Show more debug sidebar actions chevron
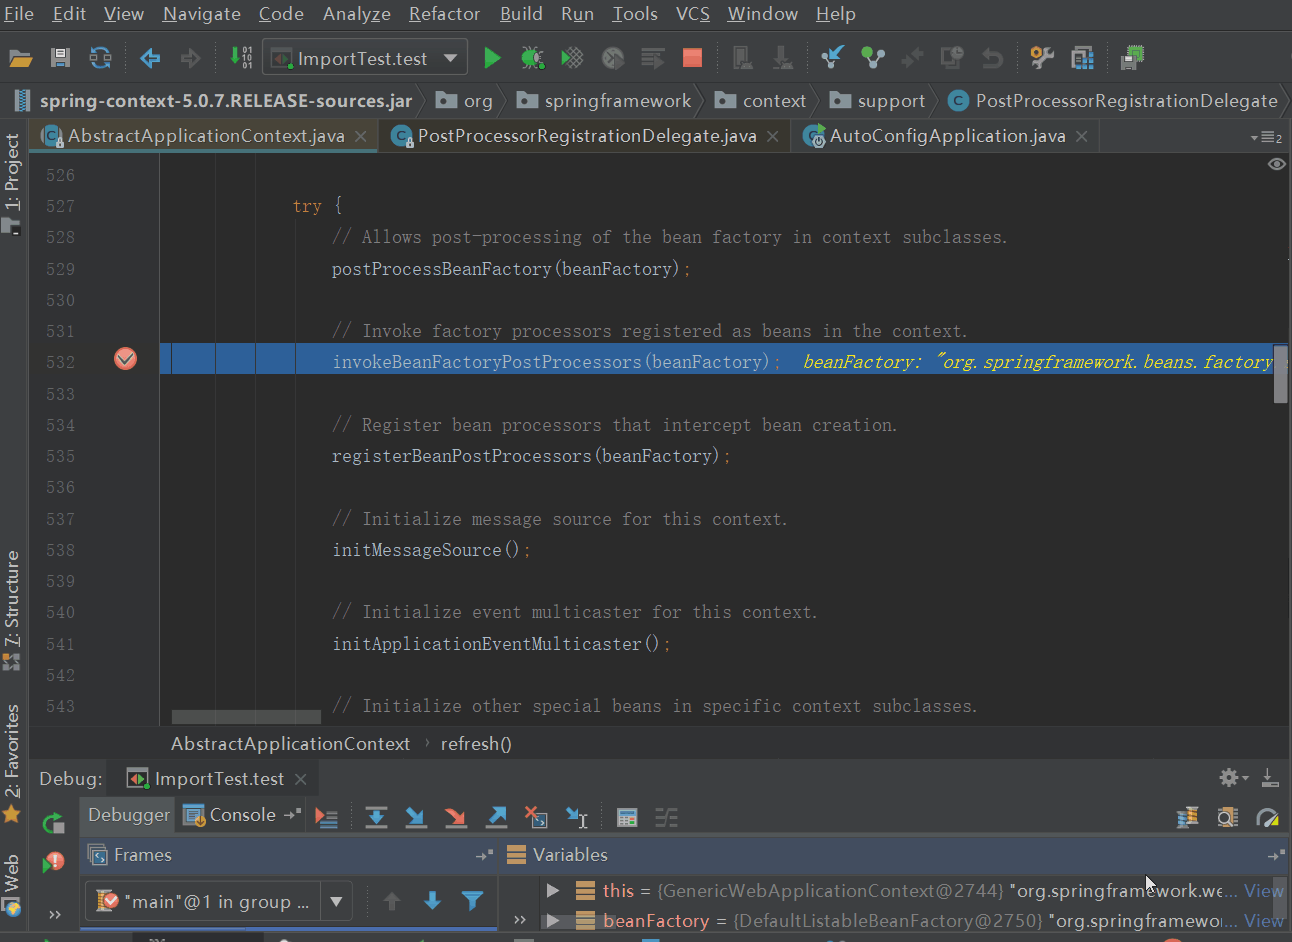Image resolution: width=1292 pixels, height=942 pixels. [55, 914]
